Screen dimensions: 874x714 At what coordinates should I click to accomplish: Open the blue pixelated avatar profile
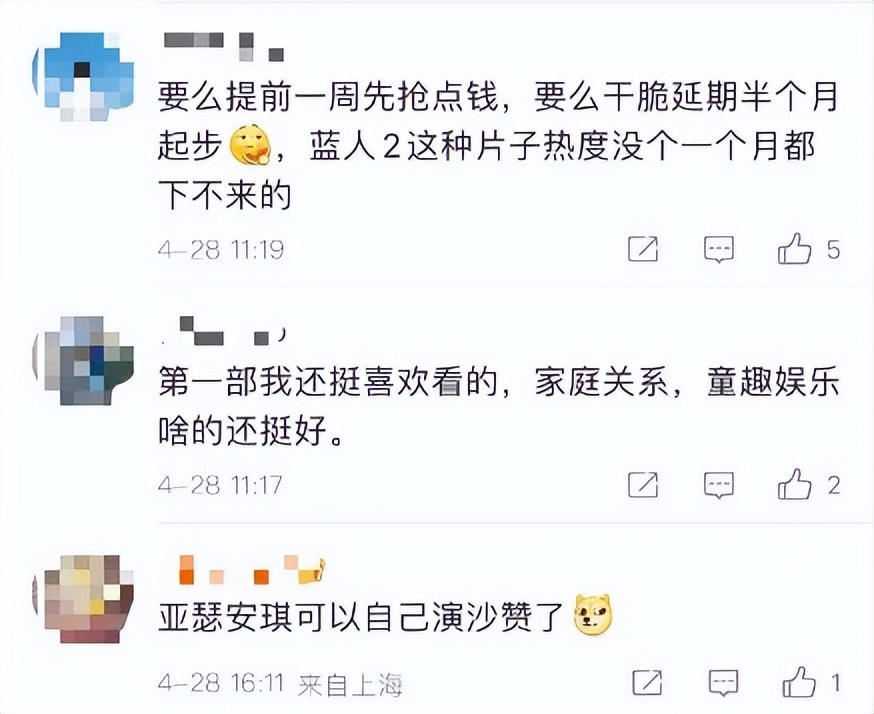point(85,77)
